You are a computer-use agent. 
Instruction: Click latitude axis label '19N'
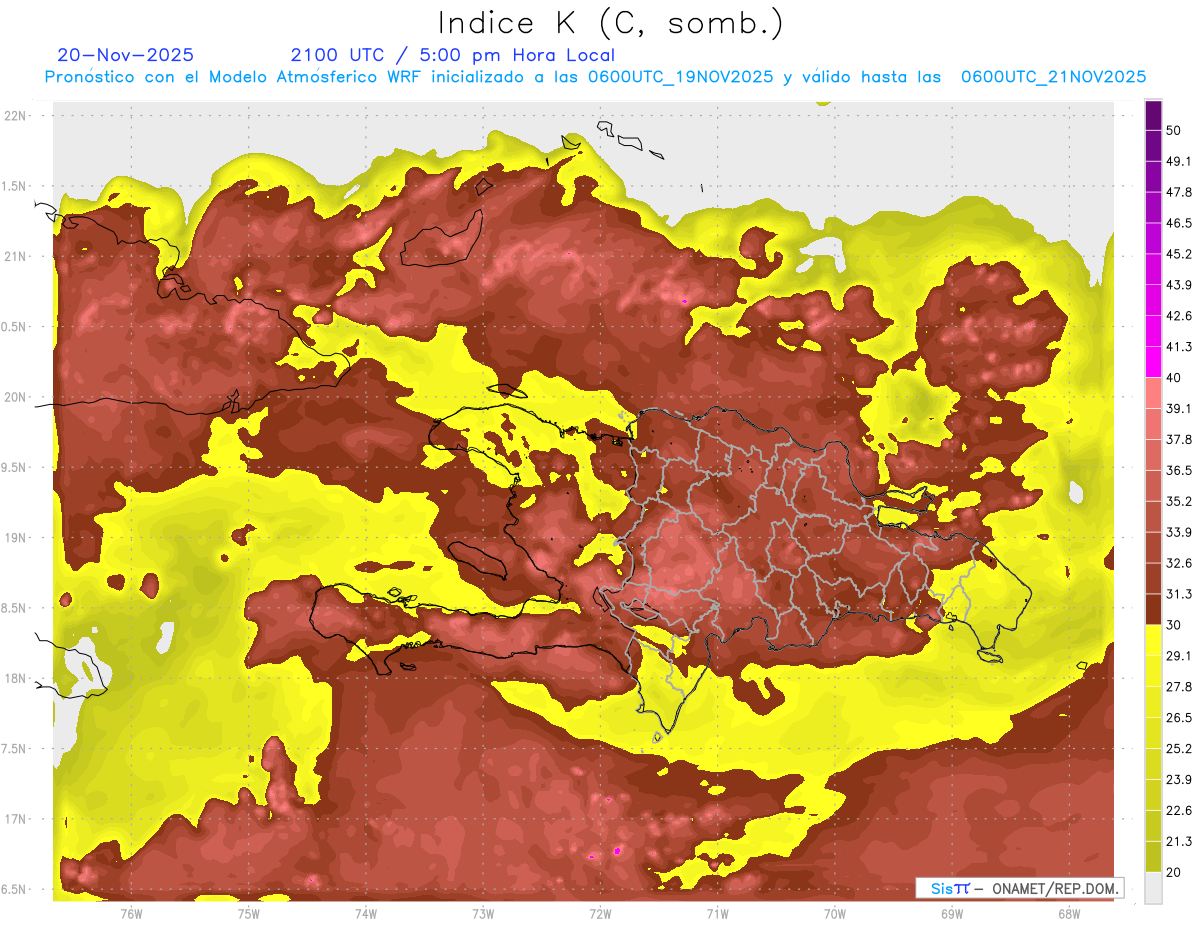coord(15,537)
